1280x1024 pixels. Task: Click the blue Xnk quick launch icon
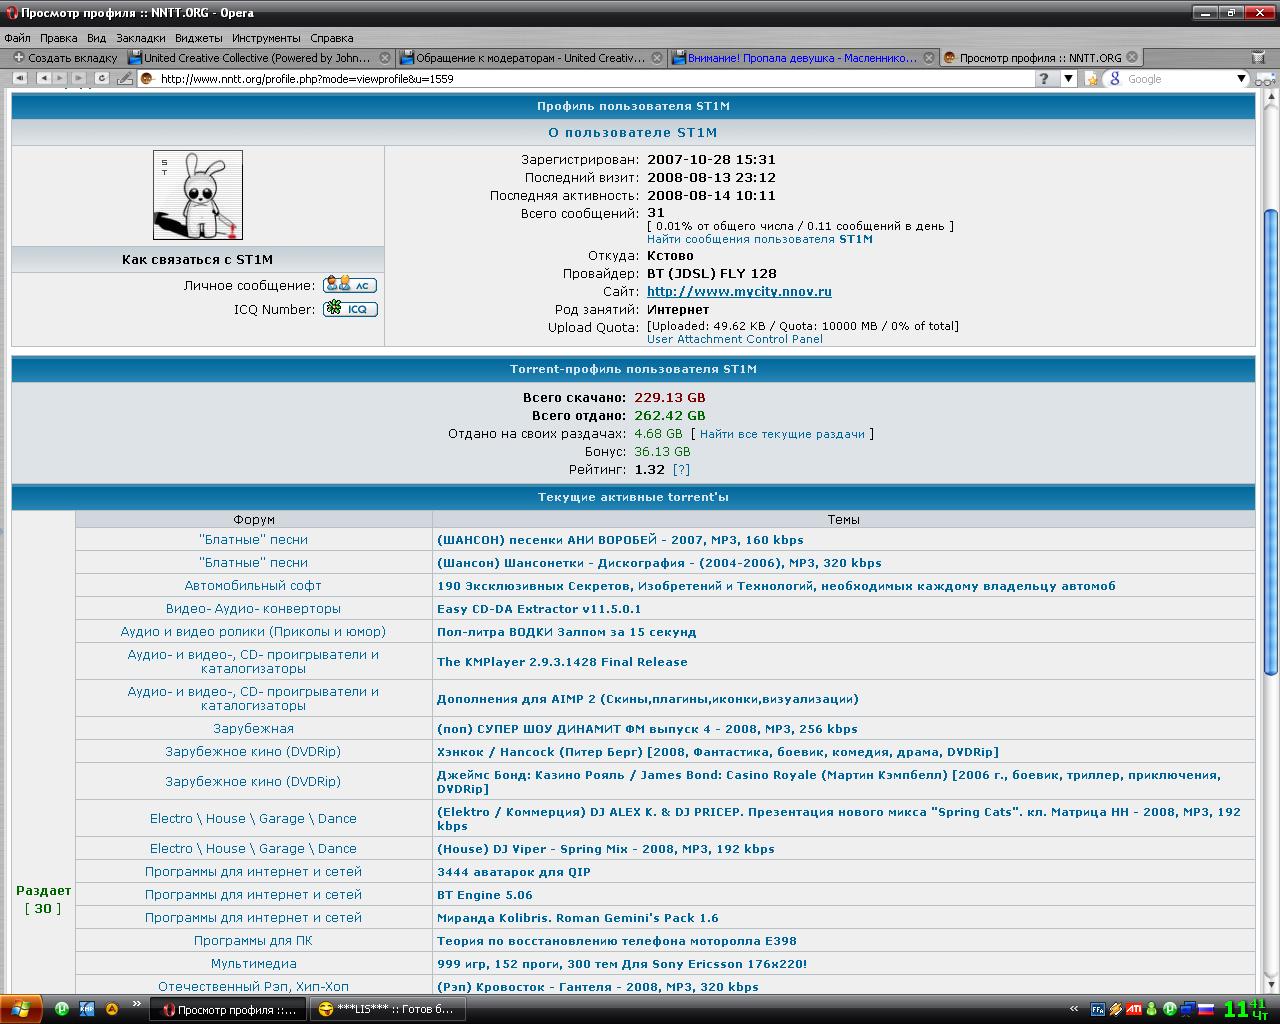pyautogui.click(x=87, y=1009)
